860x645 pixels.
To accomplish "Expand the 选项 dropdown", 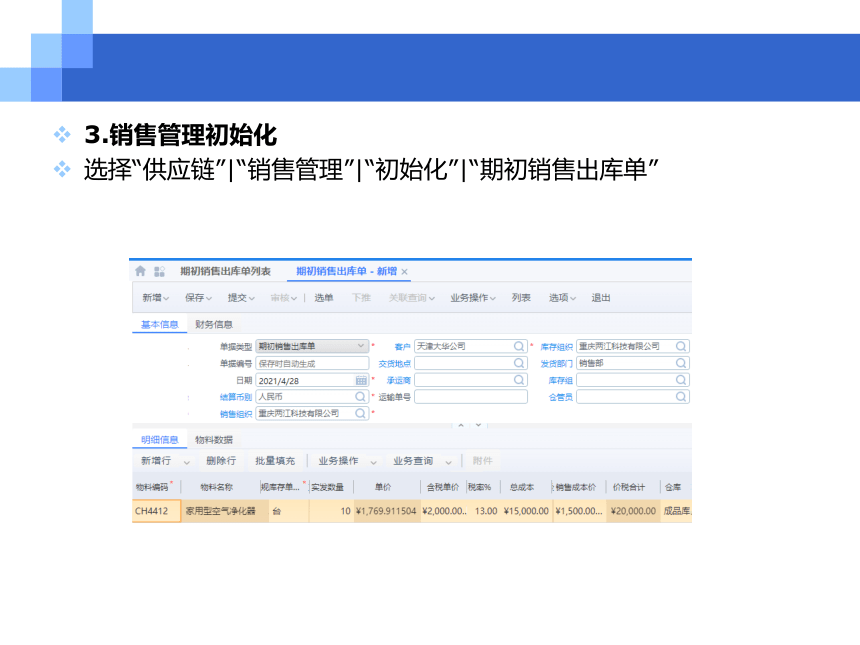I will (573, 298).
